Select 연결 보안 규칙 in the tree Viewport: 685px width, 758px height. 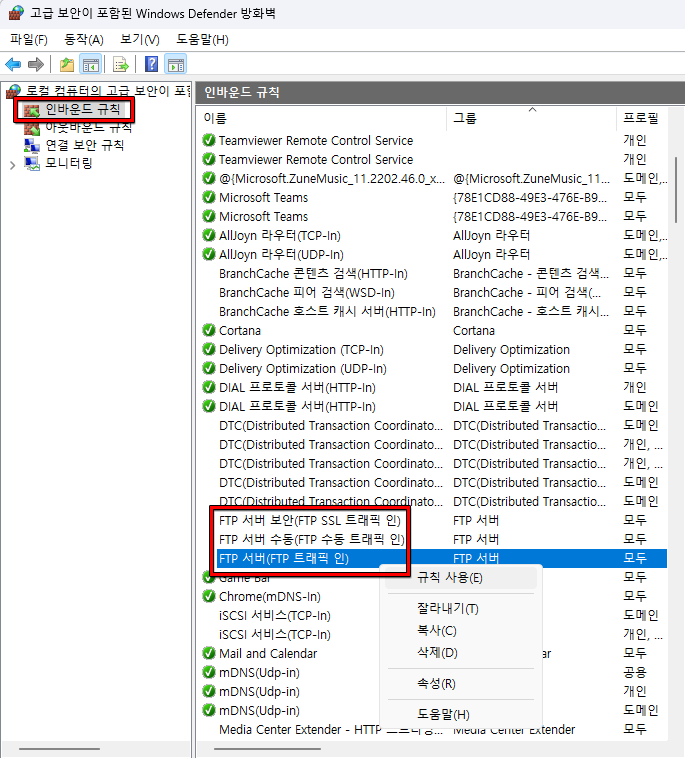85,145
